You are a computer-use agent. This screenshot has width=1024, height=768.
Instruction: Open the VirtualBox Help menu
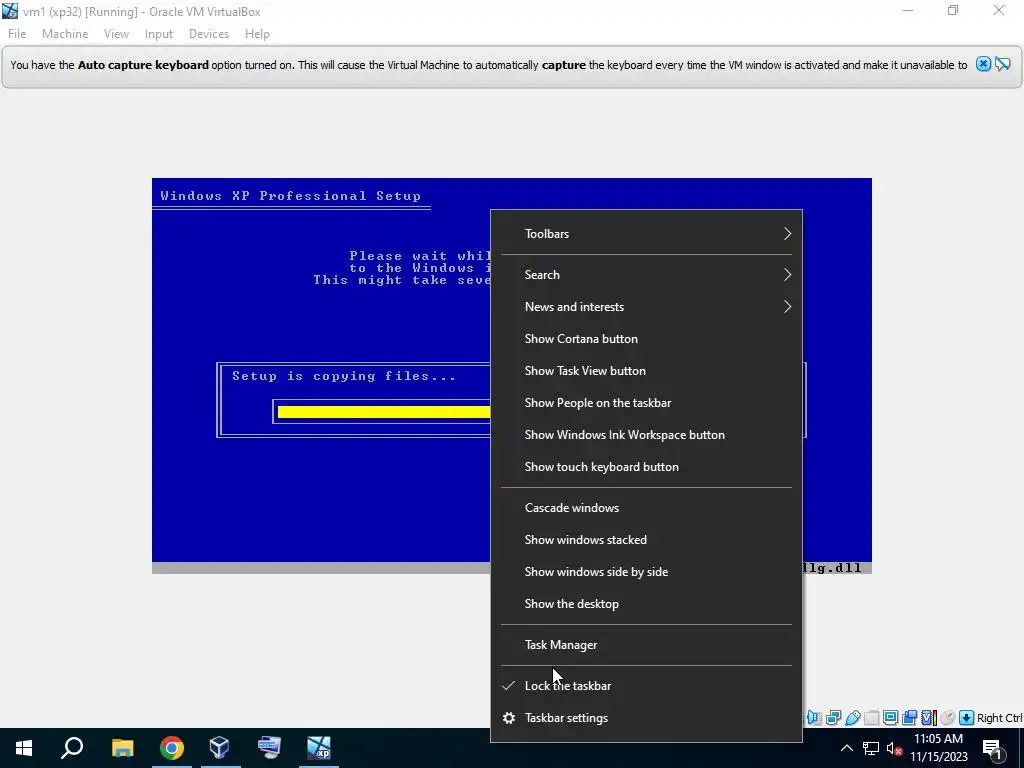[257, 34]
